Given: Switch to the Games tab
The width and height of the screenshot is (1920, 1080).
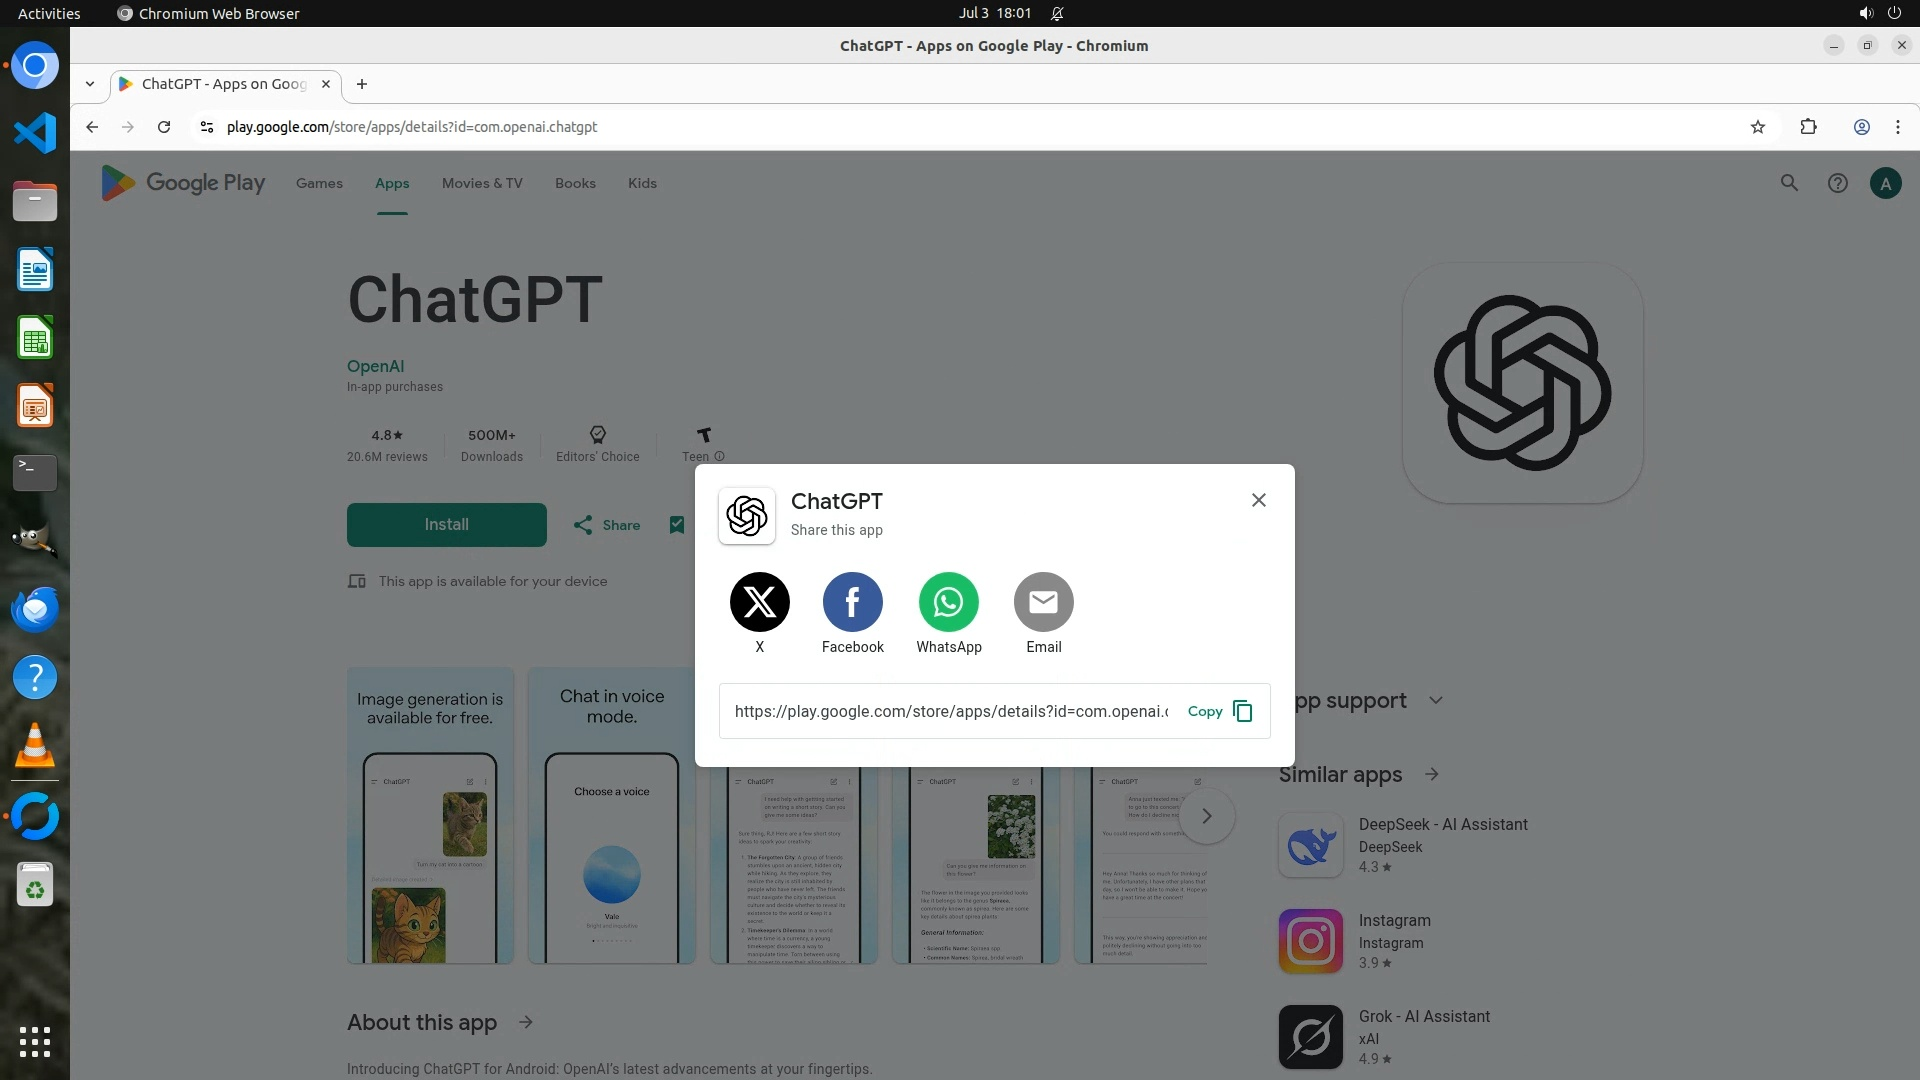Looking at the screenshot, I should 319,183.
